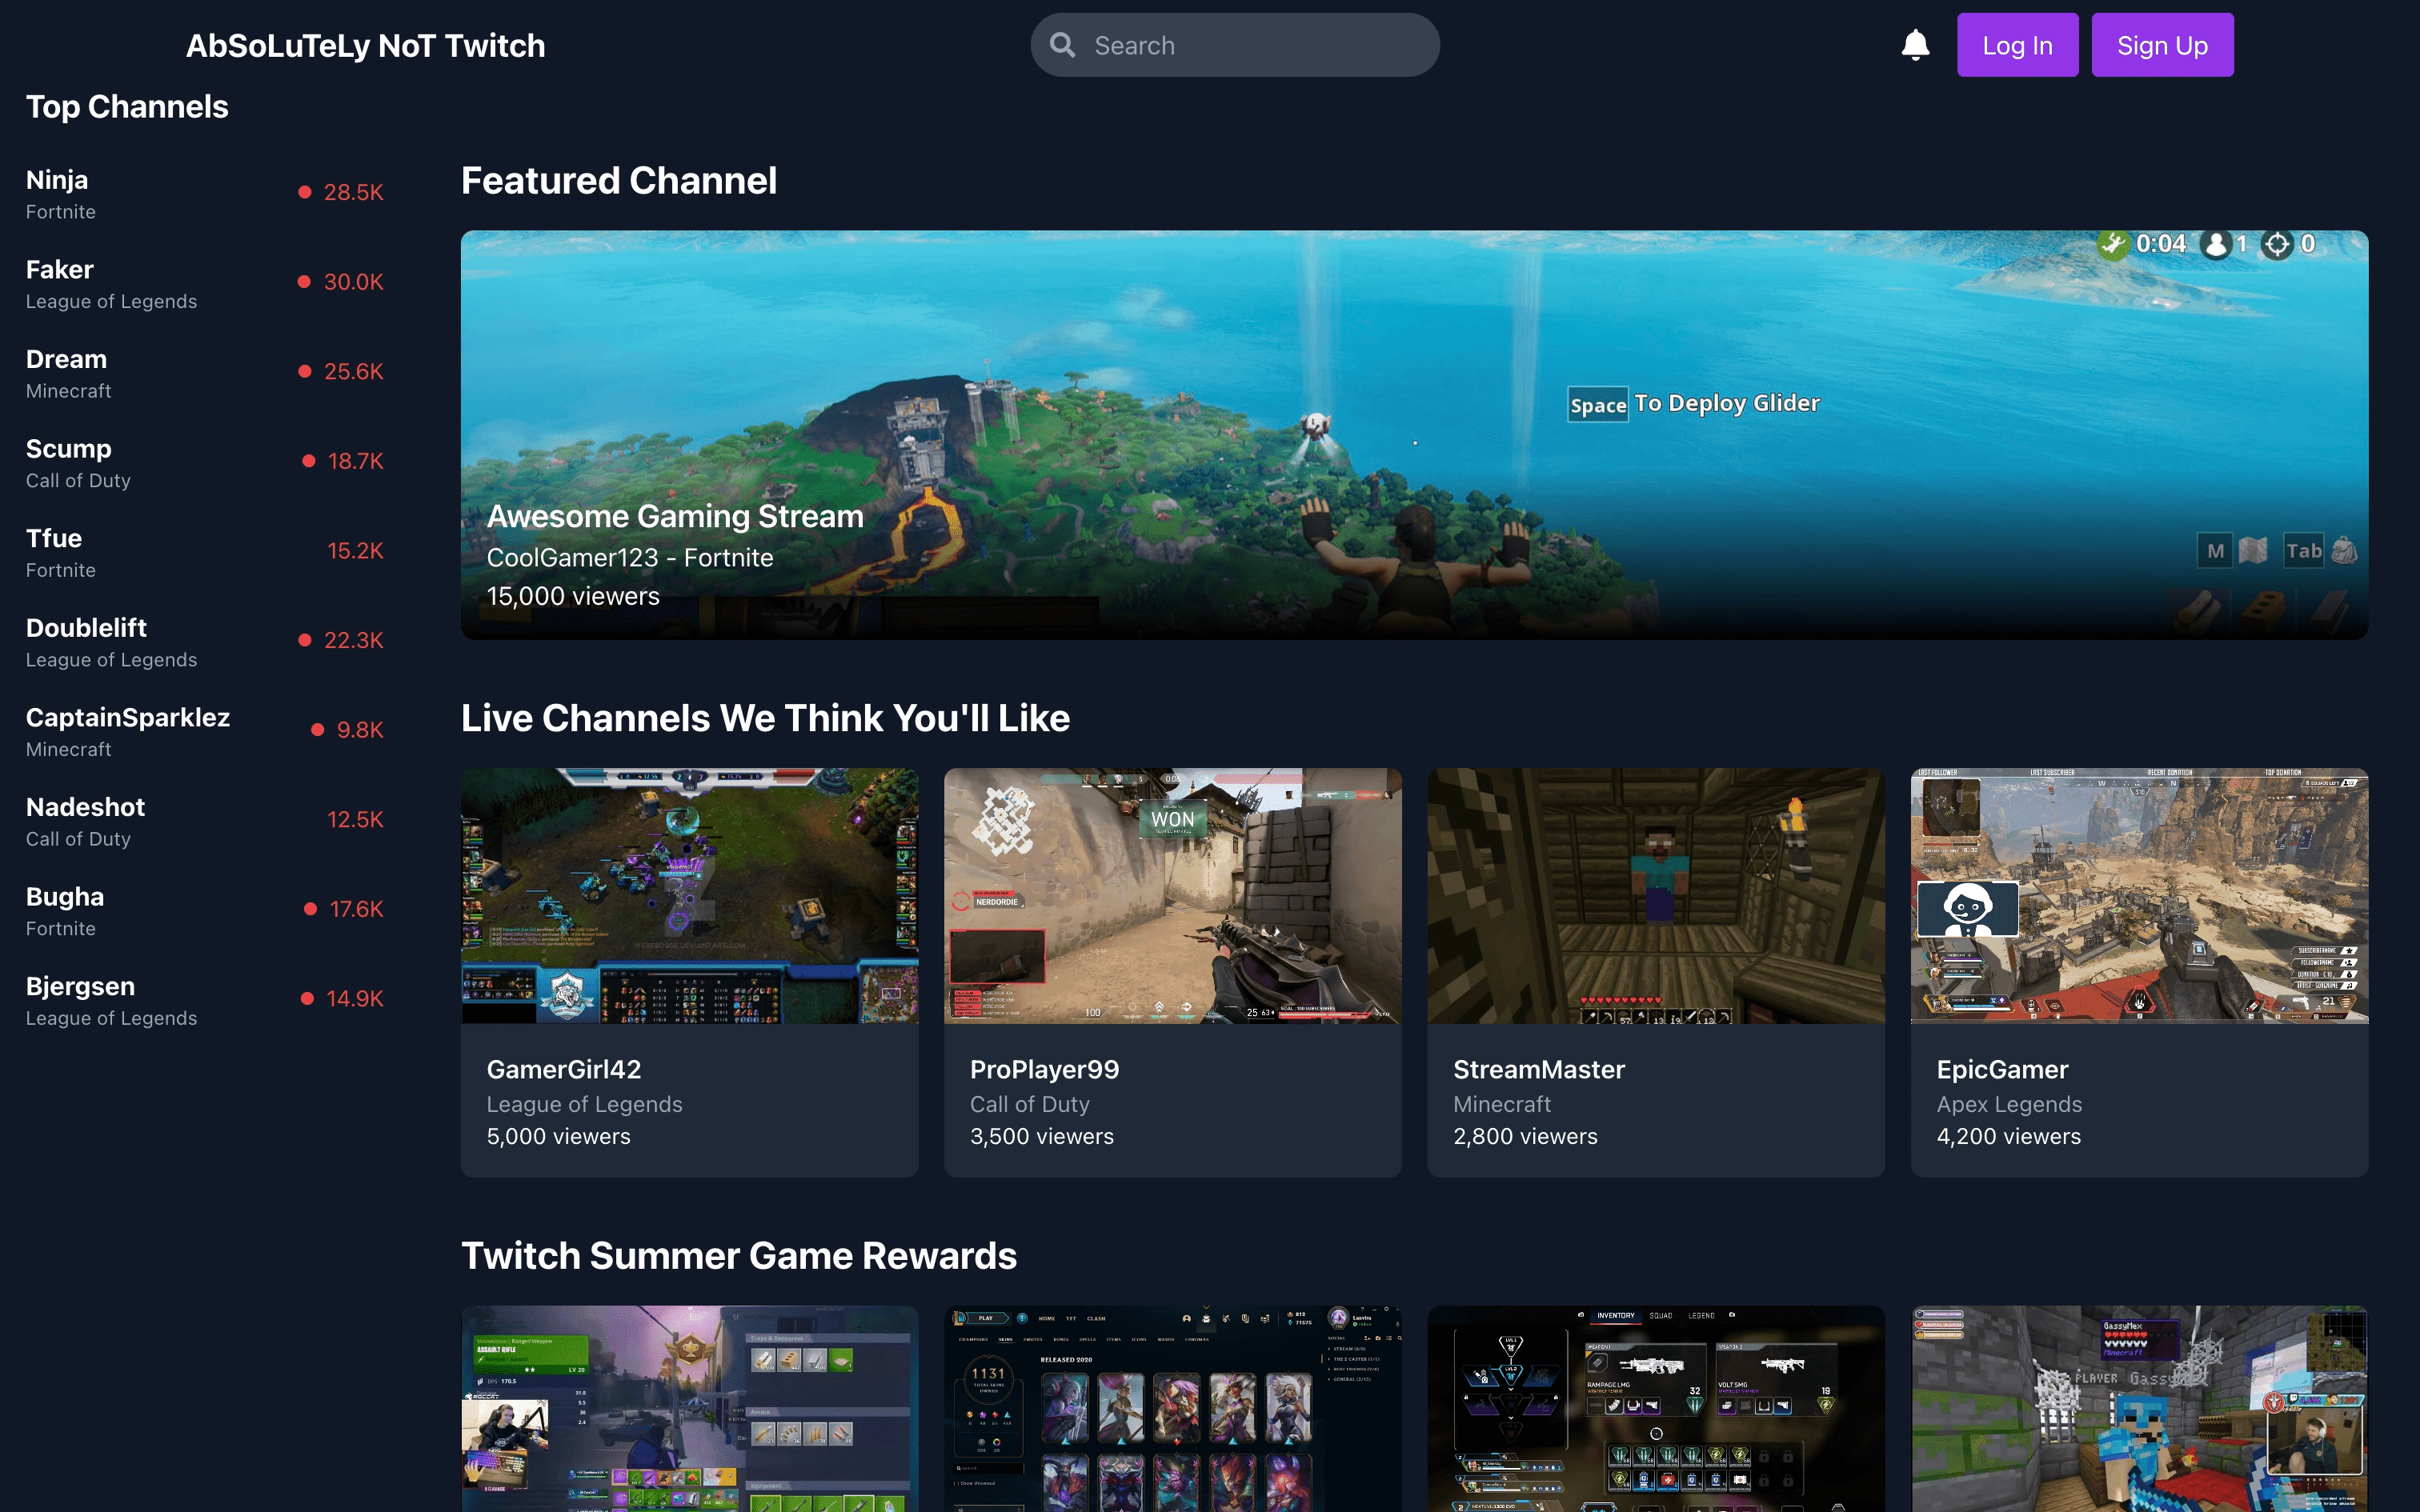
Task: Open the AbSoLuTeLy NoT Twitch home title
Action: 365,45
